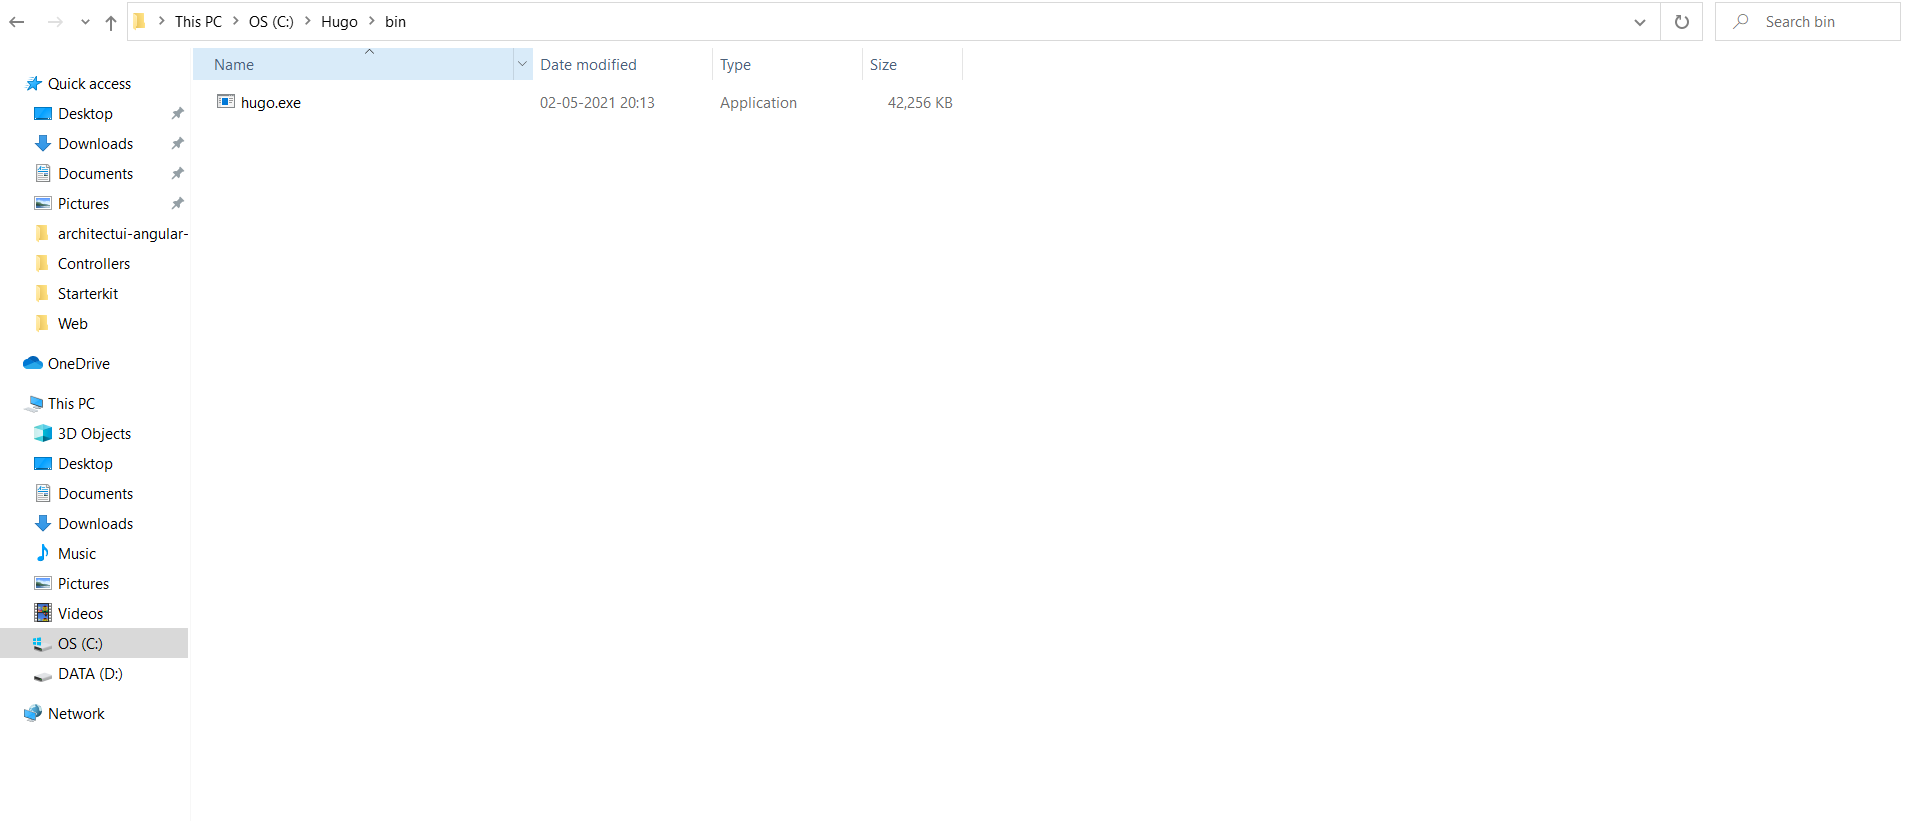Click pin icon next to Documents
The image size is (1908, 821).
pyautogui.click(x=177, y=174)
